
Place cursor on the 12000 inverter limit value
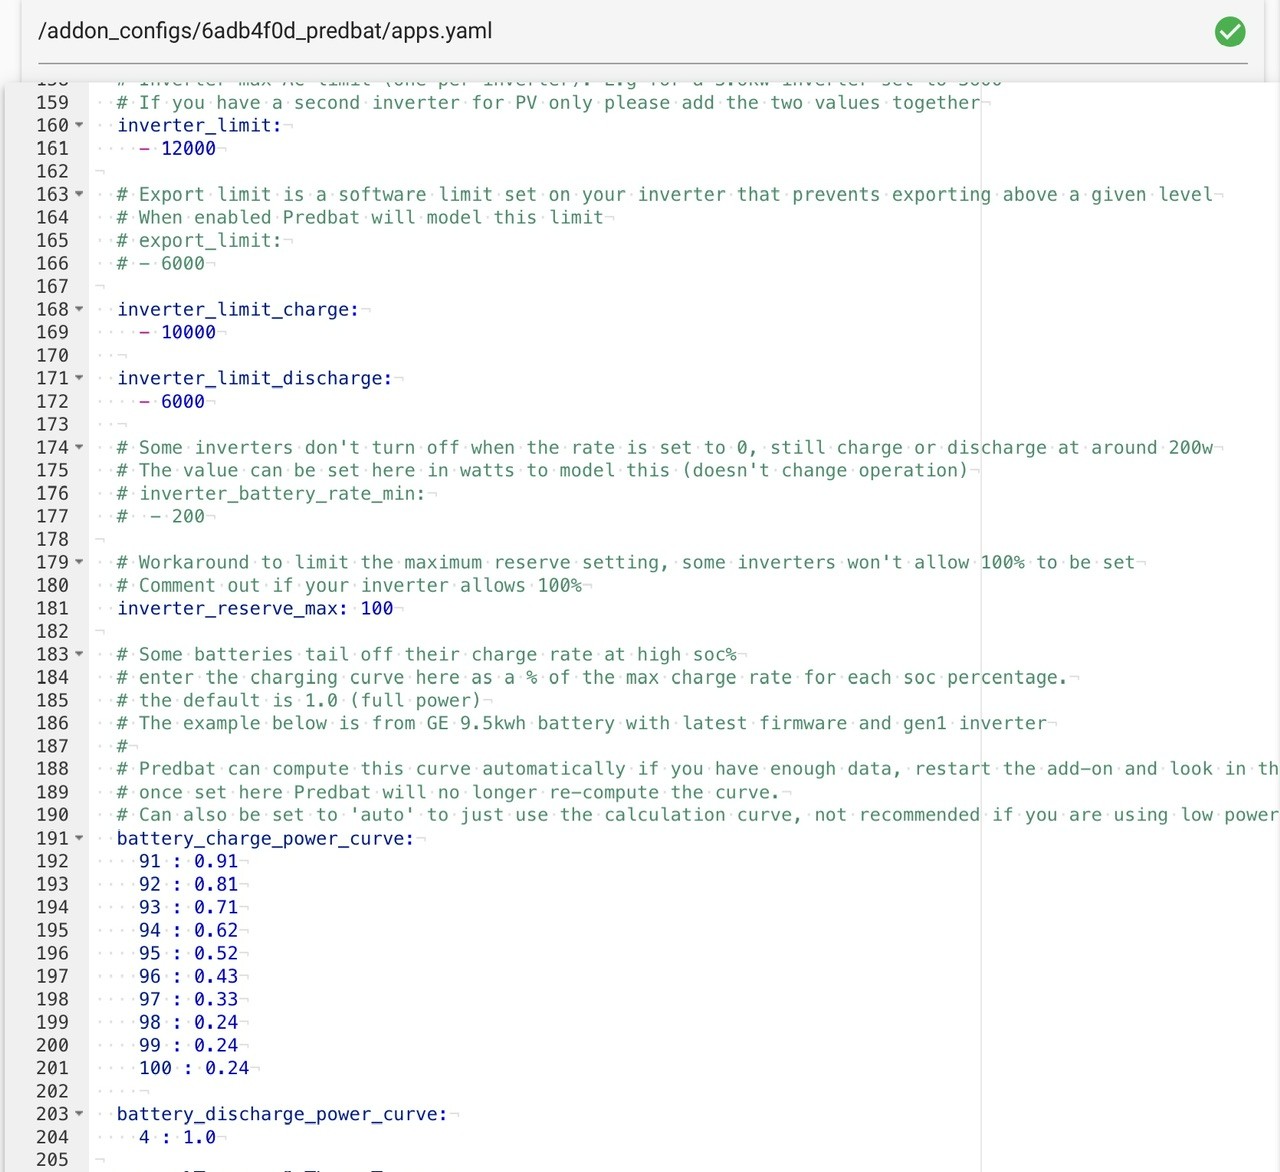coord(188,148)
